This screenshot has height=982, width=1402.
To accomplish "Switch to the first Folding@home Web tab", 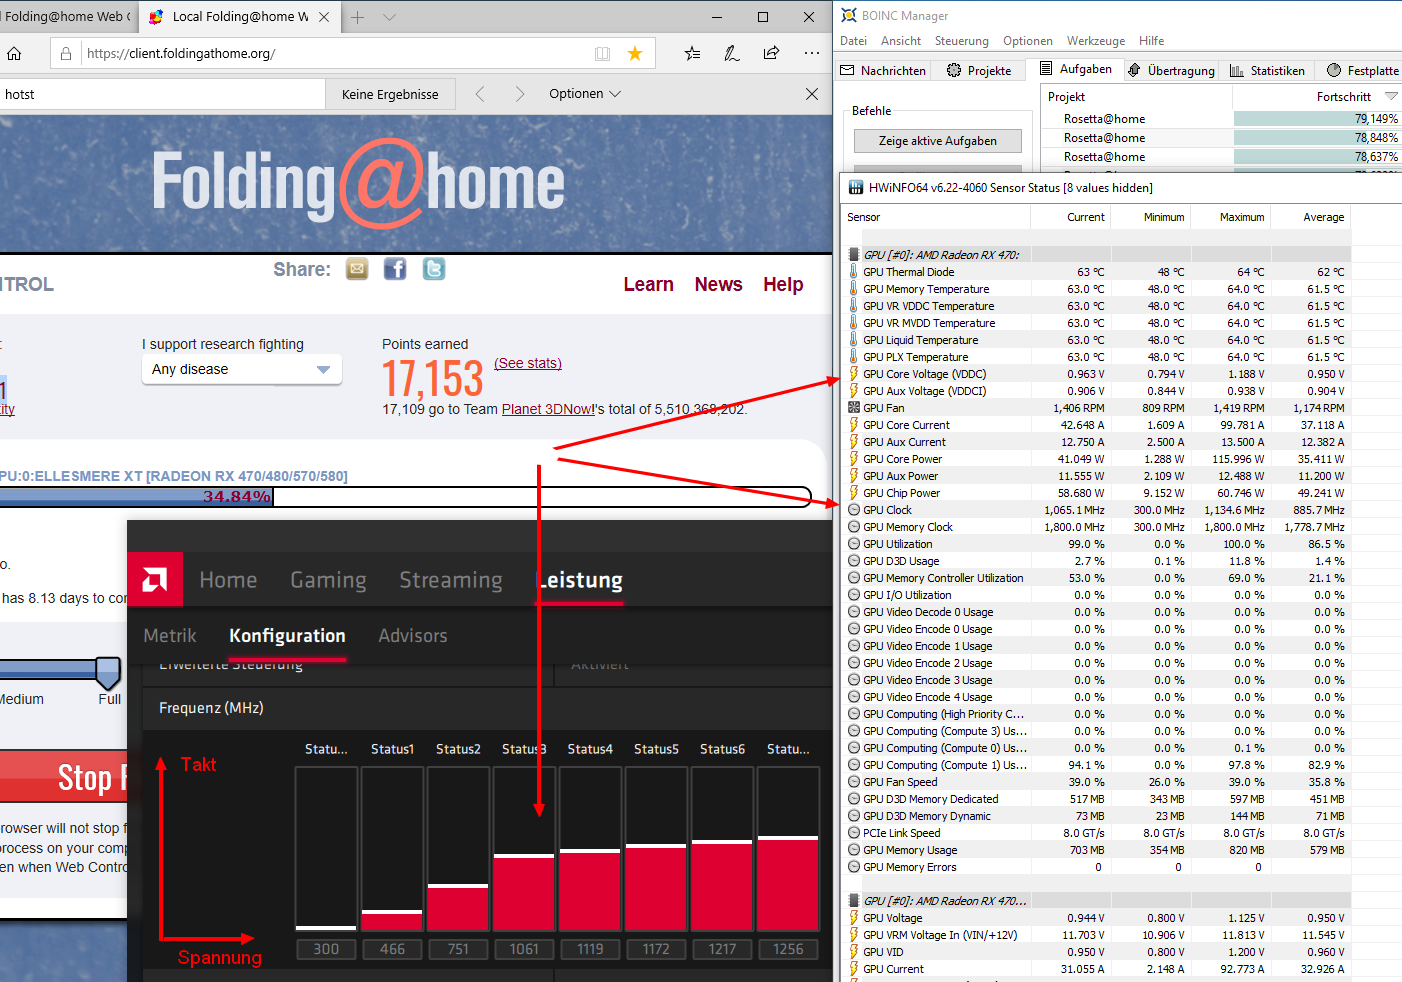I will point(66,17).
